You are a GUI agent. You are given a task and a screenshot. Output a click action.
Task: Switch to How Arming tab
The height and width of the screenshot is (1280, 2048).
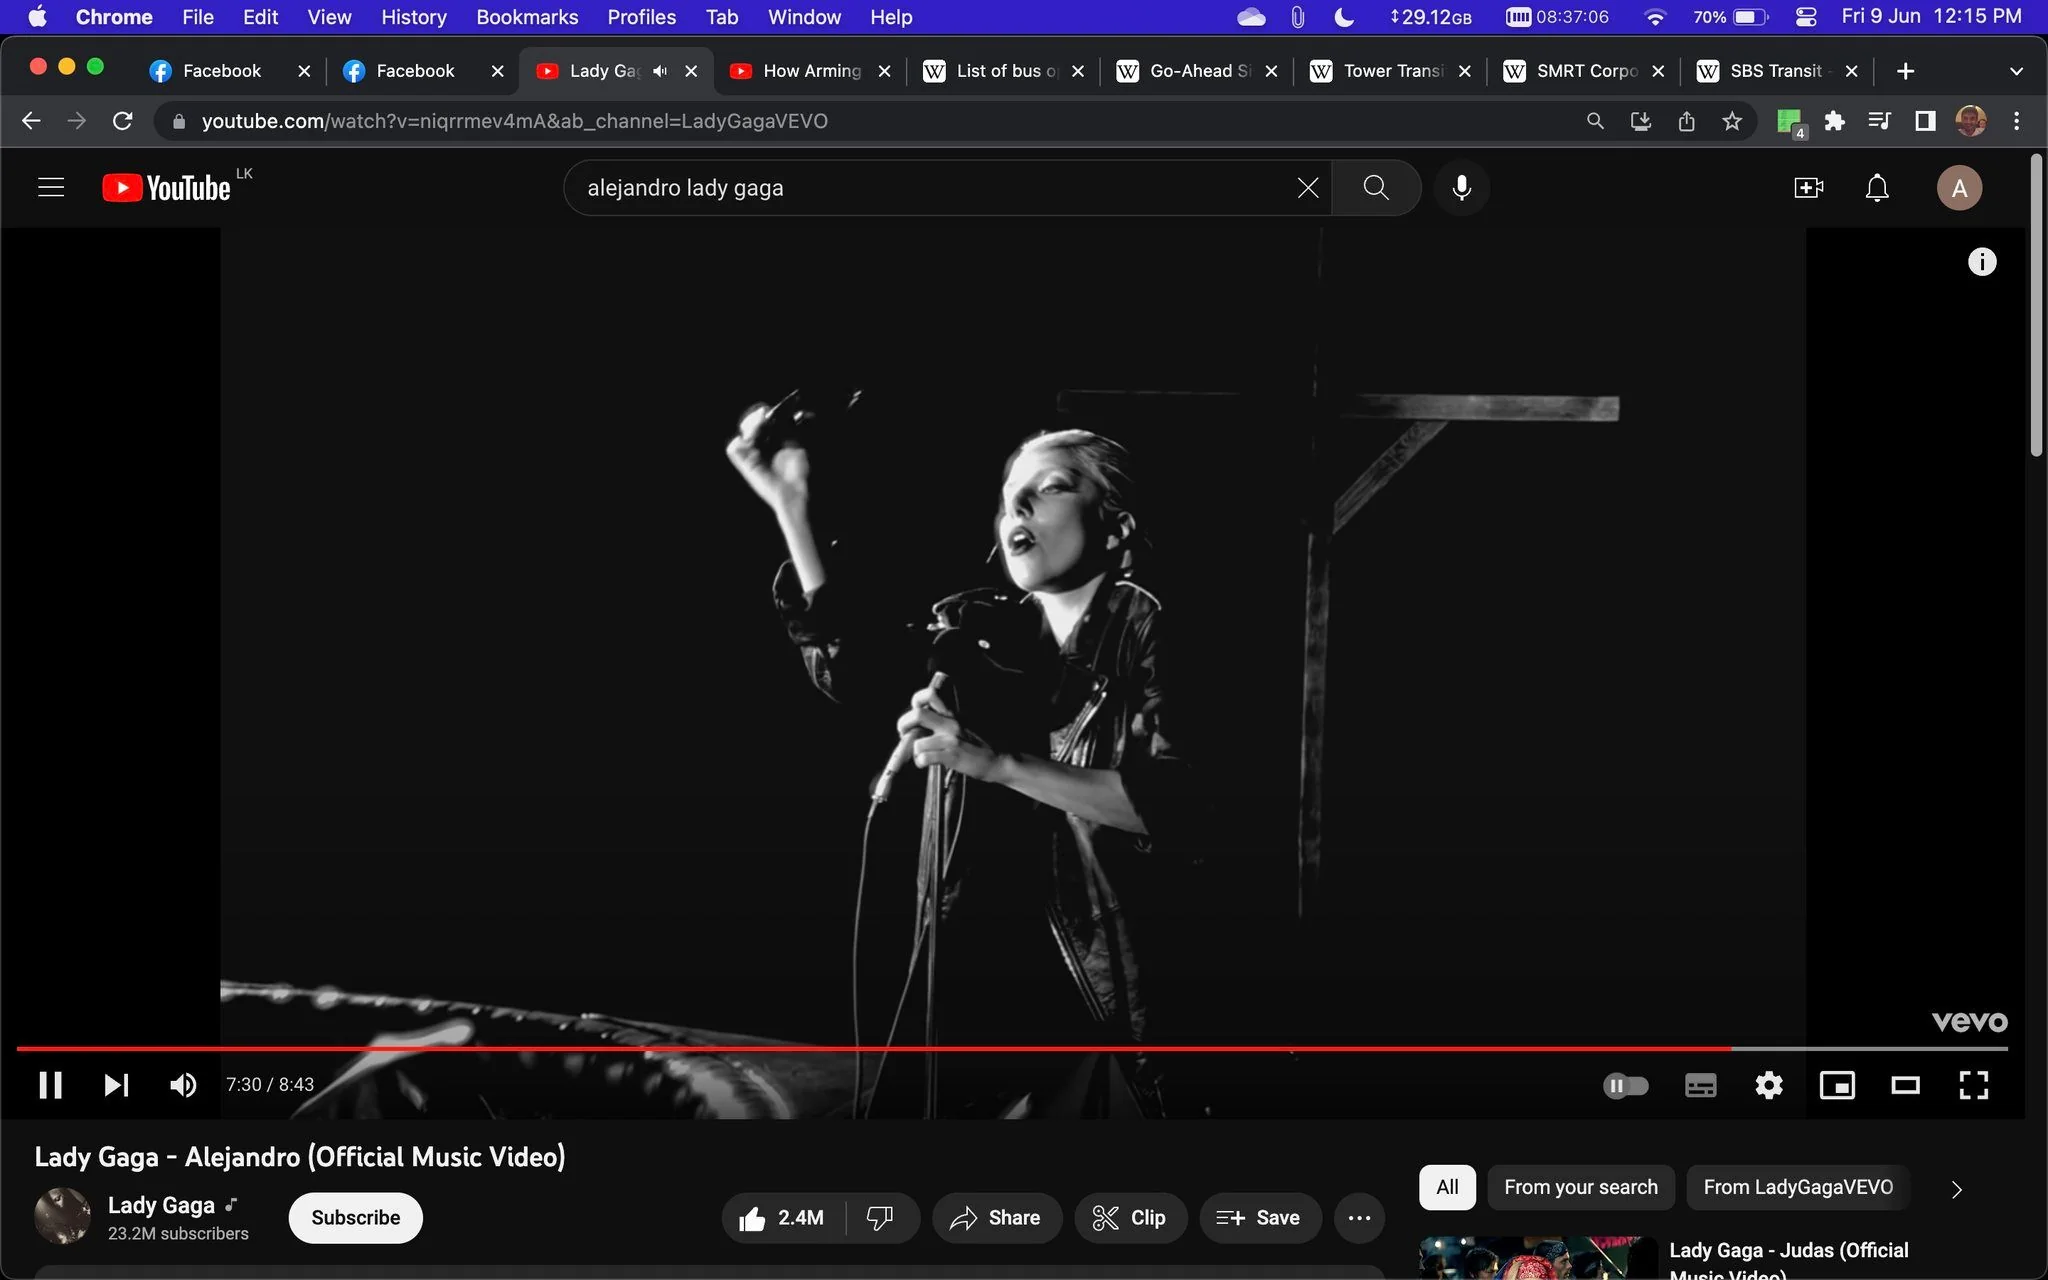click(x=811, y=71)
